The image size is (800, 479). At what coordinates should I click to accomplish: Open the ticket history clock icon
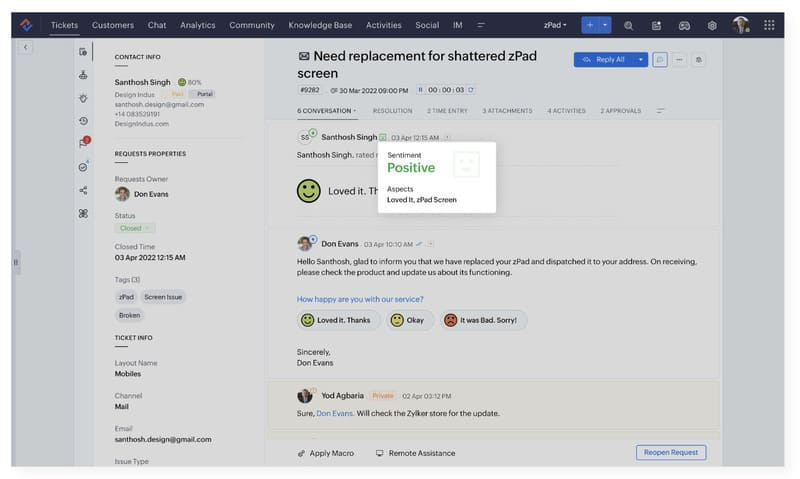[x=83, y=121]
